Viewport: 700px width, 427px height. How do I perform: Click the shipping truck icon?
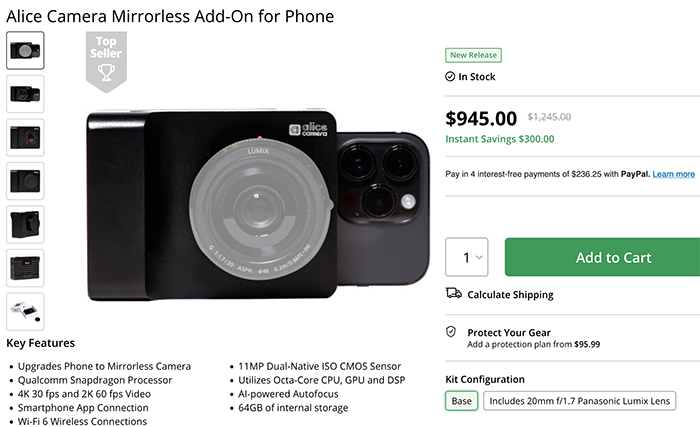tap(453, 294)
